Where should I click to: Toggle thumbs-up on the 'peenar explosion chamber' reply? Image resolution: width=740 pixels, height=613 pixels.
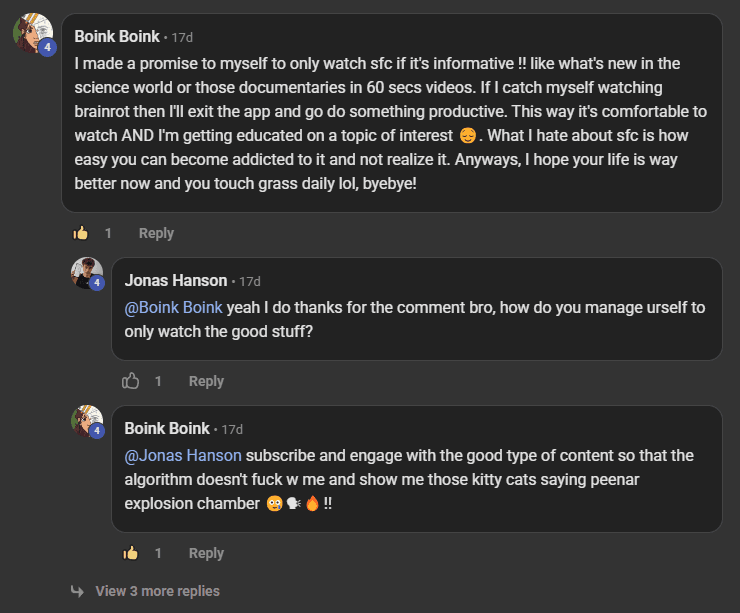130,553
